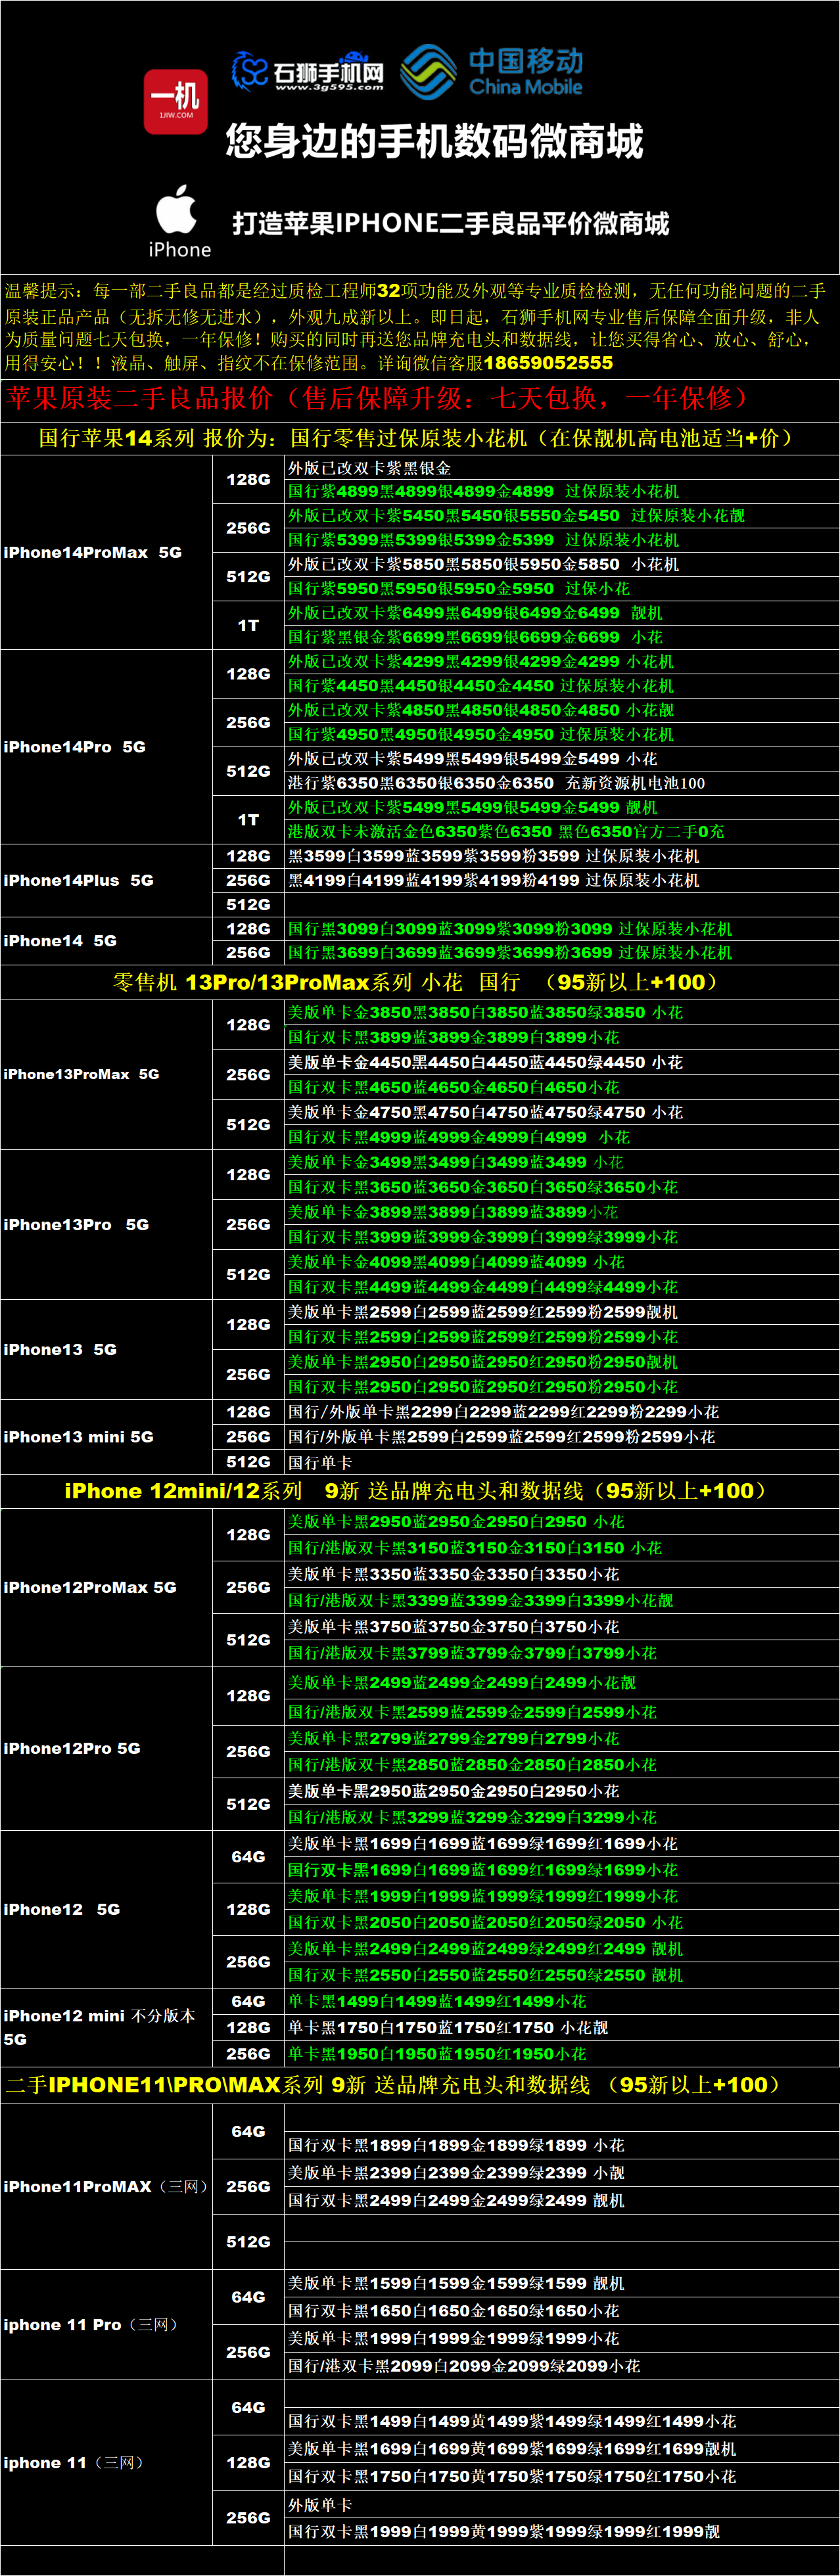Click 外版单卡 in the iphone 11 256G row
The height and width of the screenshot is (2576, 840).
coord(320,2505)
